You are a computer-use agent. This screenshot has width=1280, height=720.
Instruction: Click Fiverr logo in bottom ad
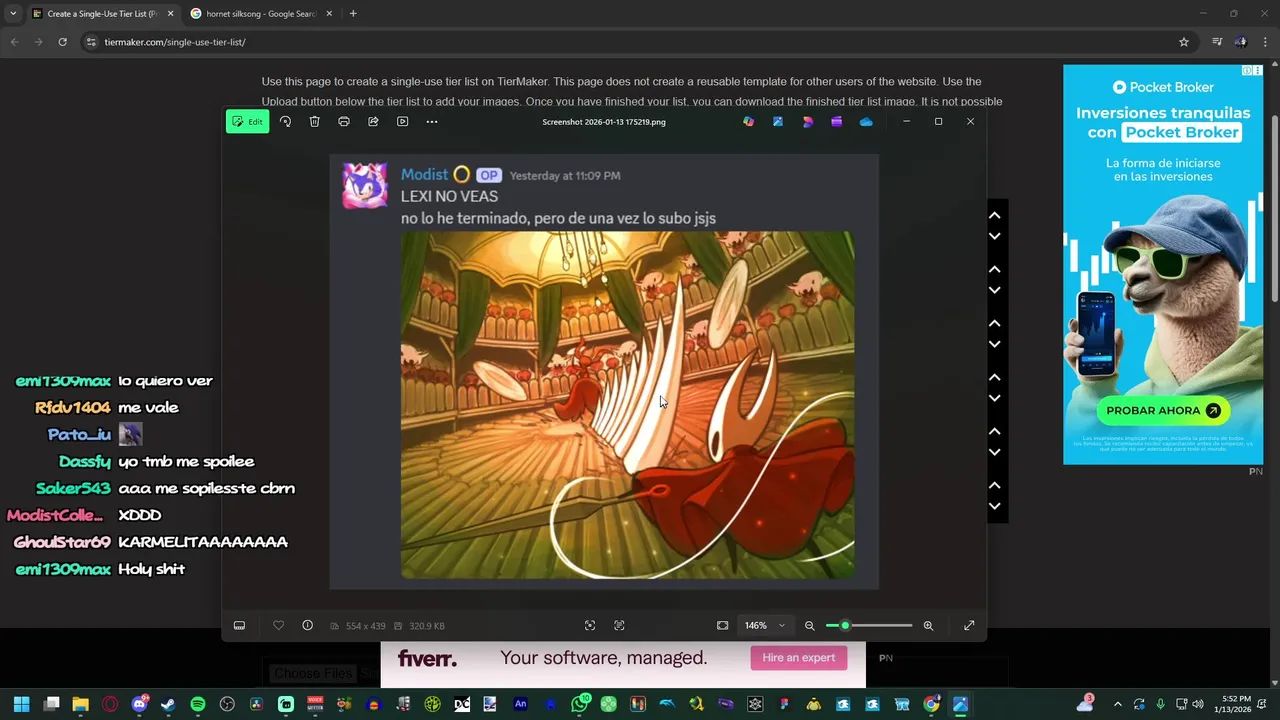point(427,658)
